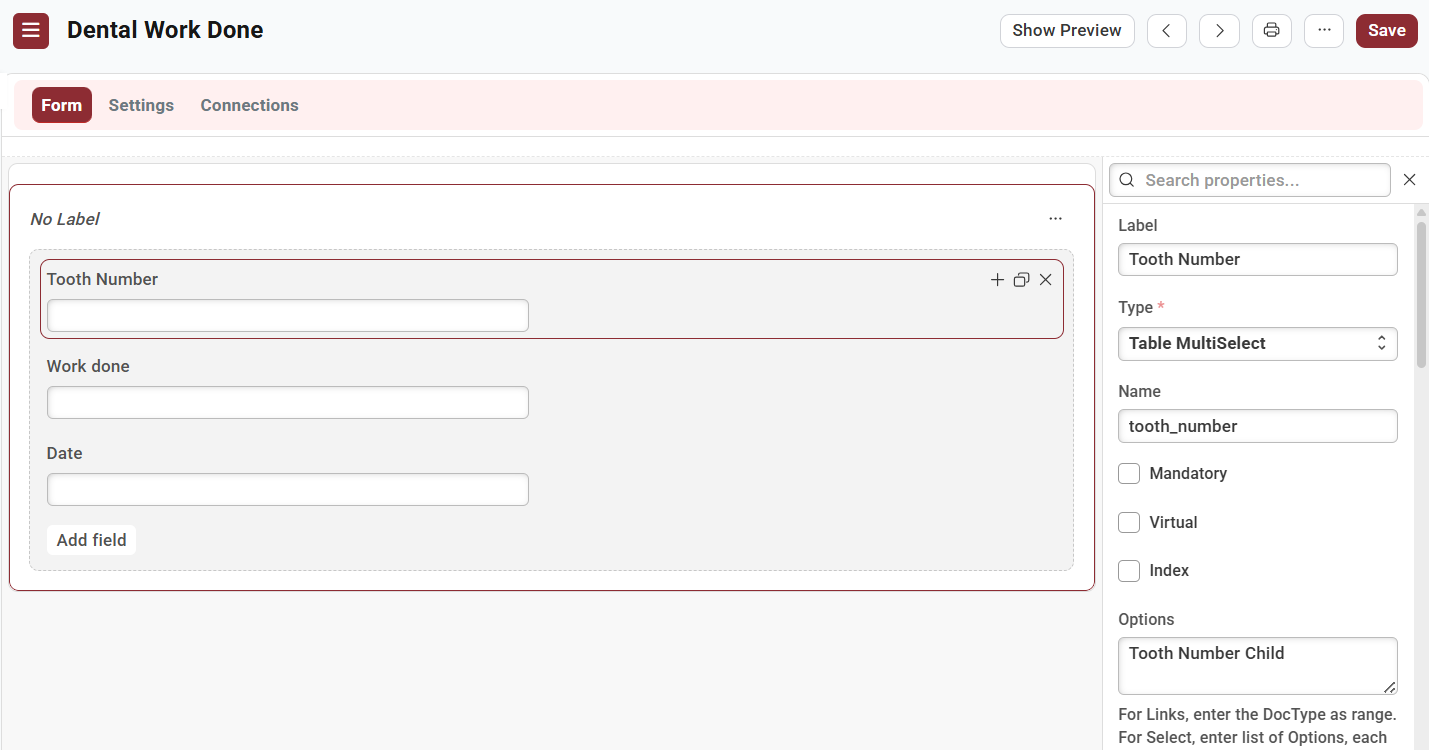Open the Type dropdown Table MultiSelect
The height and width of the screenshot is (750, 1429).
[1257, 343]
